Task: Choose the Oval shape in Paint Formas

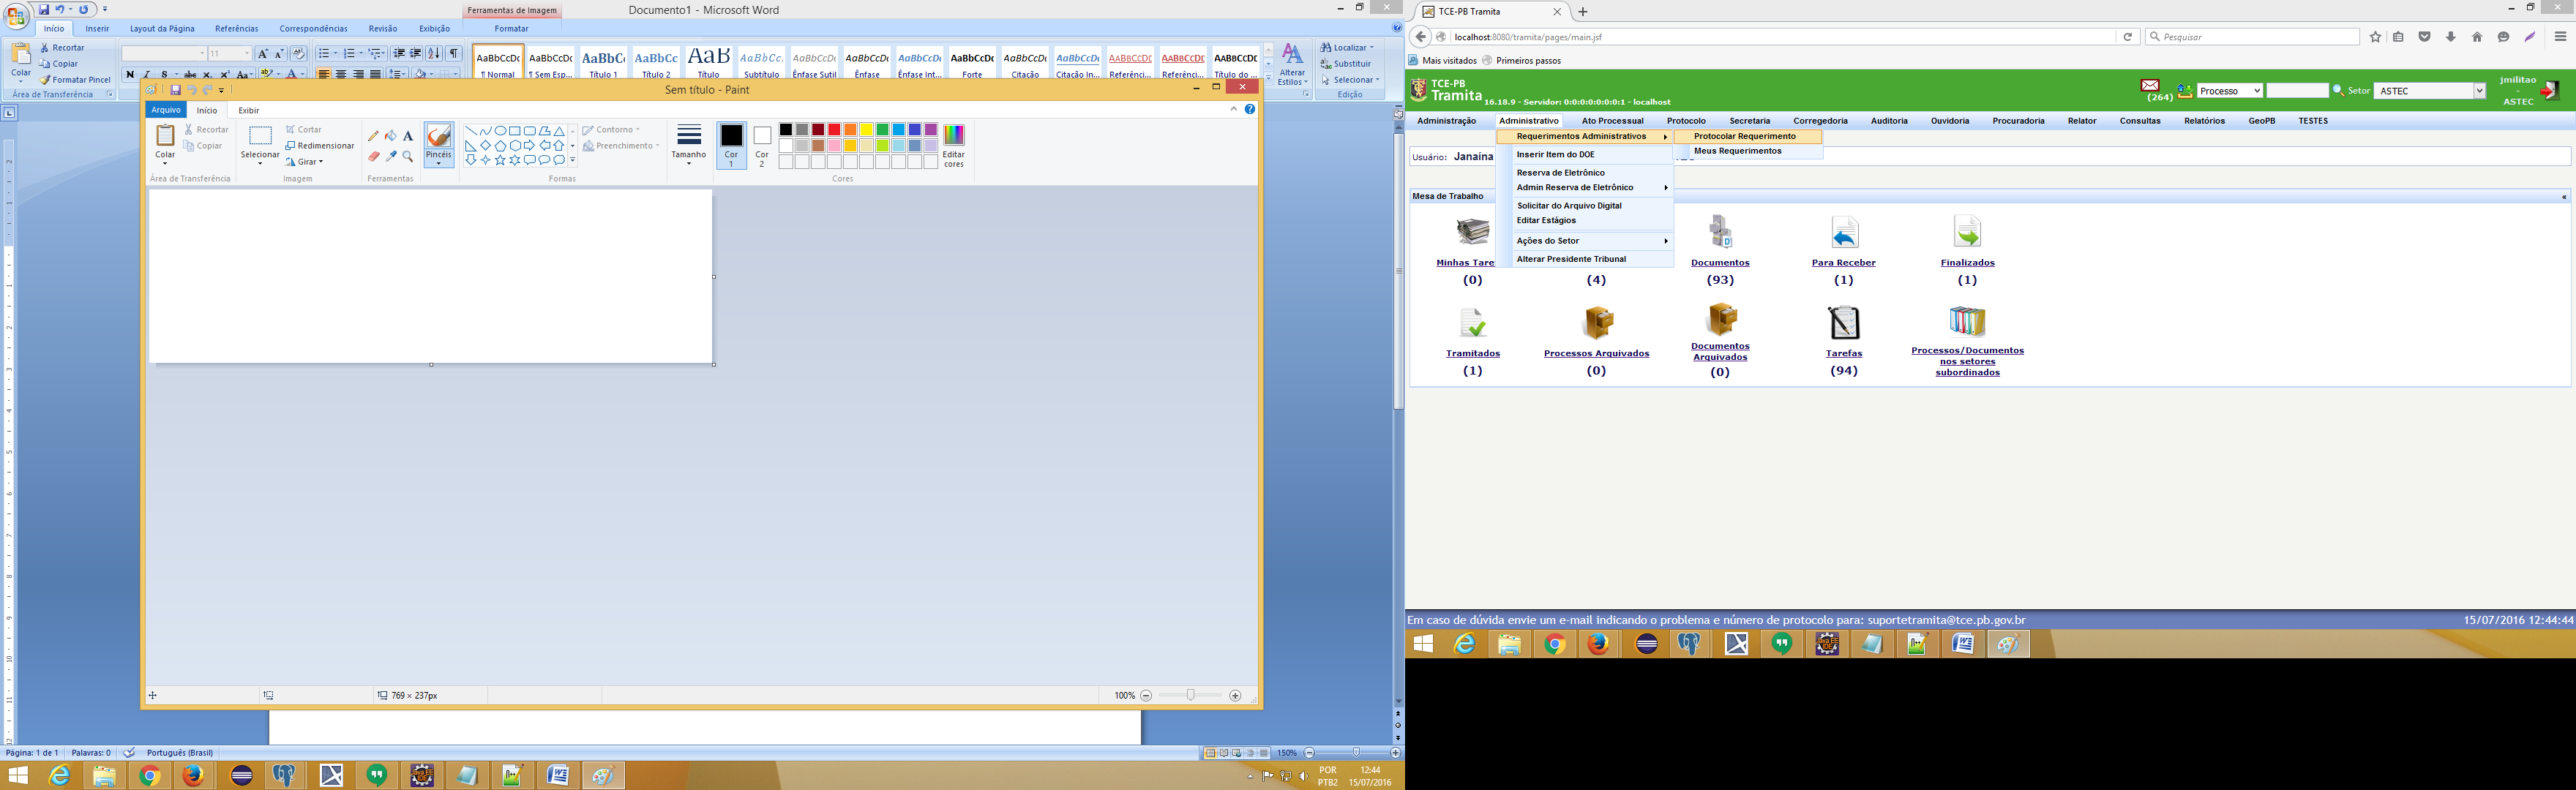Action: click(500, 131)
